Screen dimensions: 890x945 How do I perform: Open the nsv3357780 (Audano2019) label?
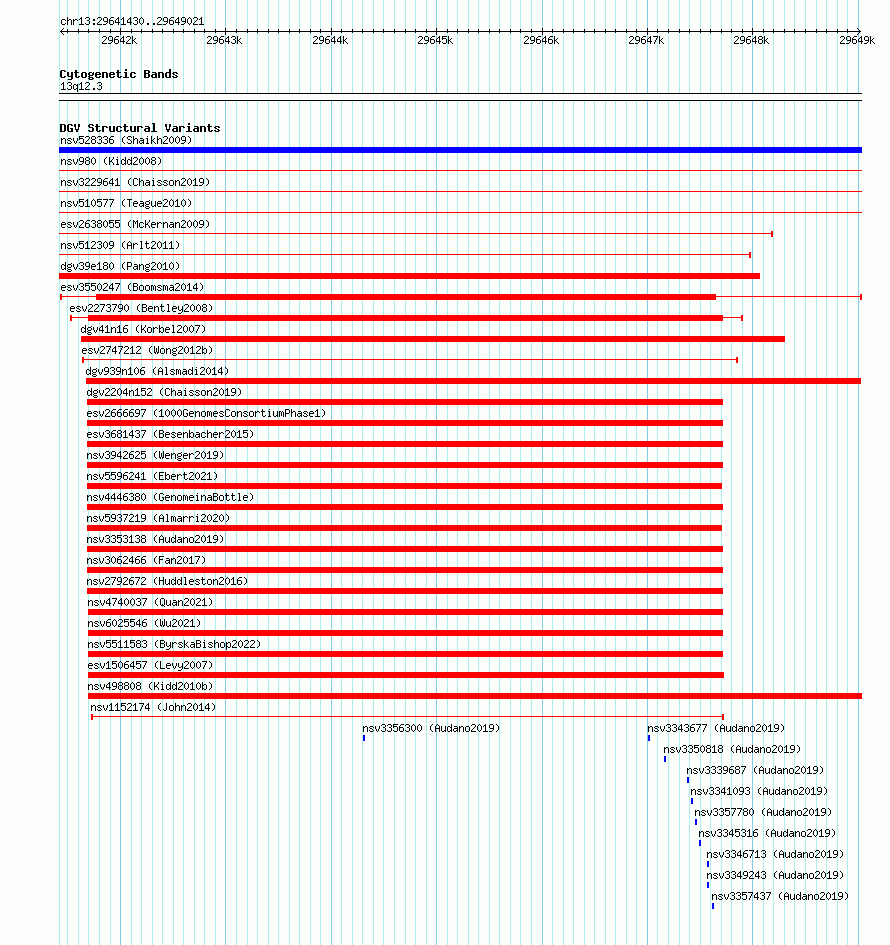pos(763,812)
